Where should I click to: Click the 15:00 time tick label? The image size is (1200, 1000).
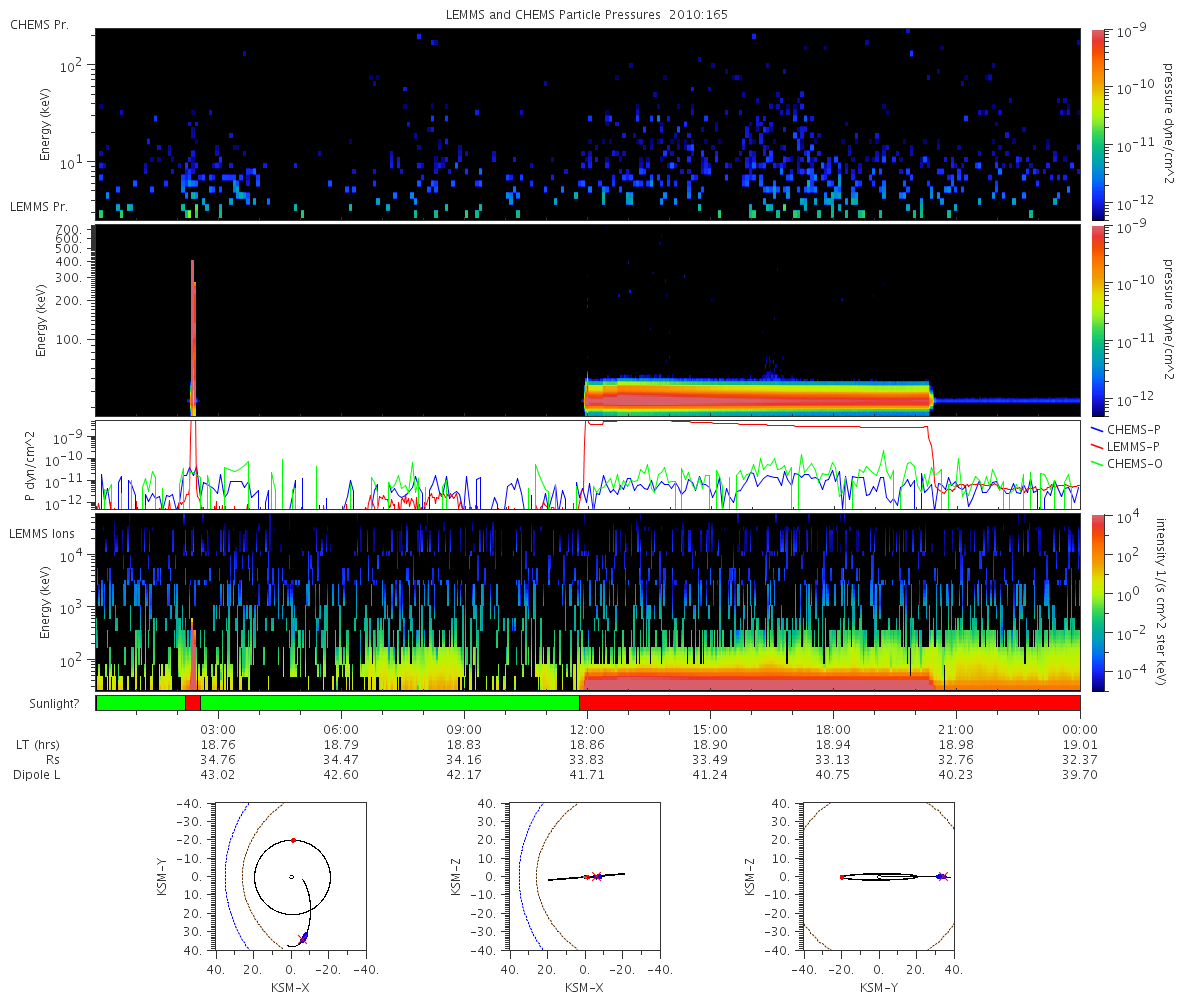pos(710,729)
